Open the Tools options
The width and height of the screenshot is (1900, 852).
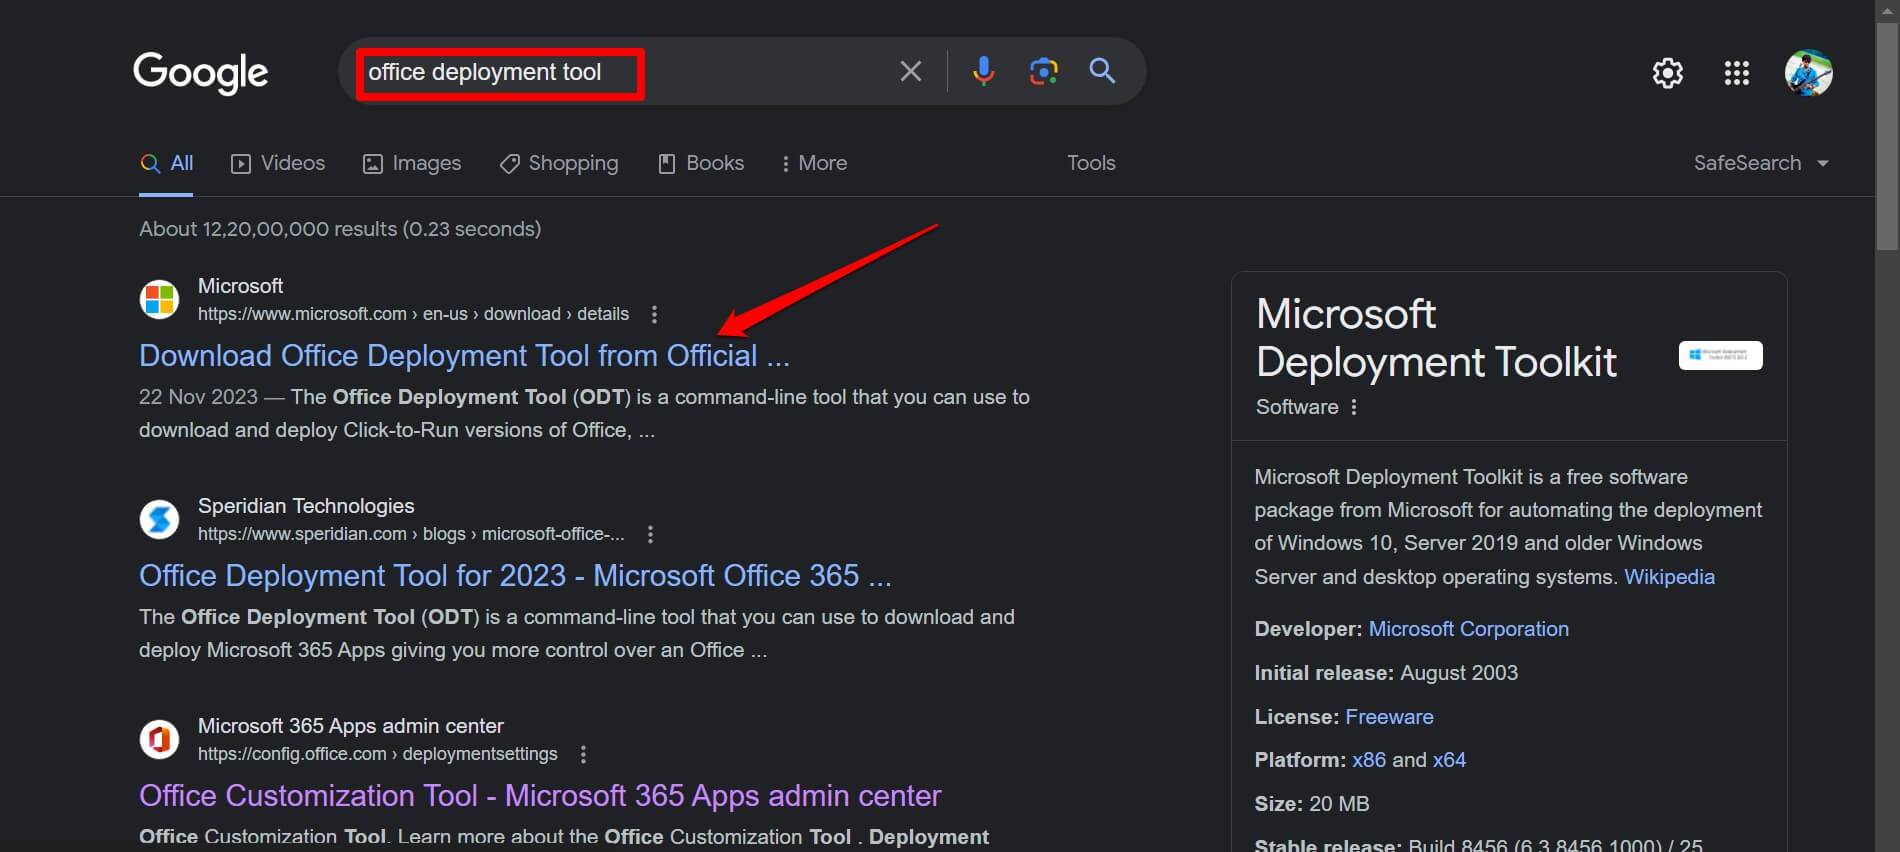[x=1091, y=163]
